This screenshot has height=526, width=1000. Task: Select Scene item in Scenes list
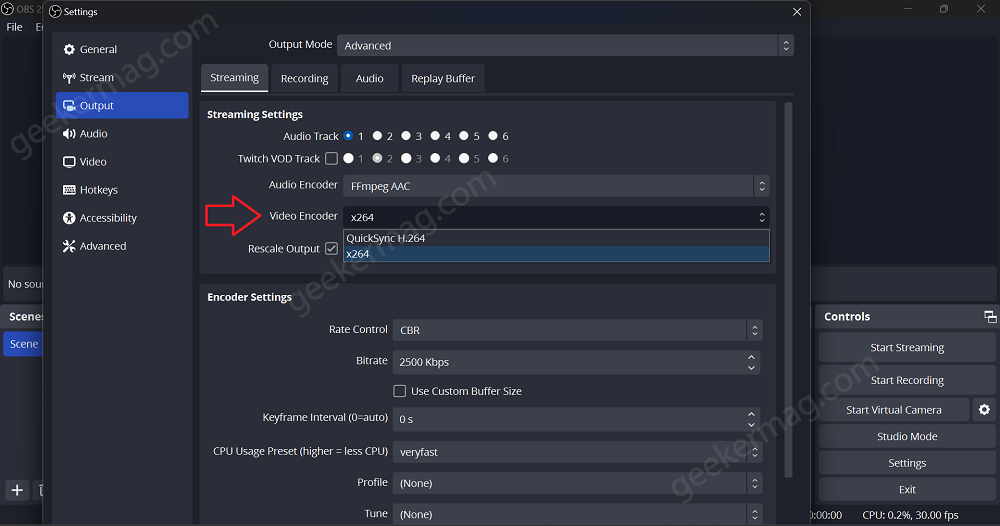[24, 344]
